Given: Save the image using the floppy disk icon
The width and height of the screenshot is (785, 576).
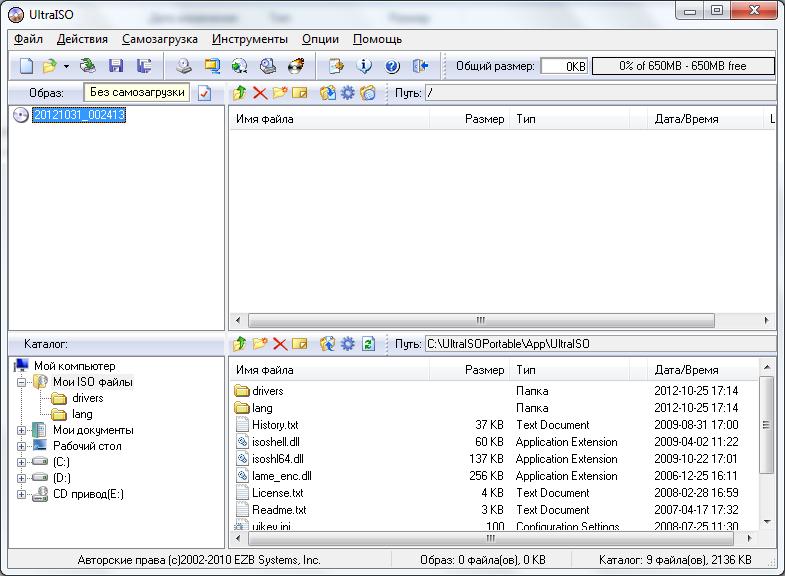Looking at the screenshot, I should 116,66.
